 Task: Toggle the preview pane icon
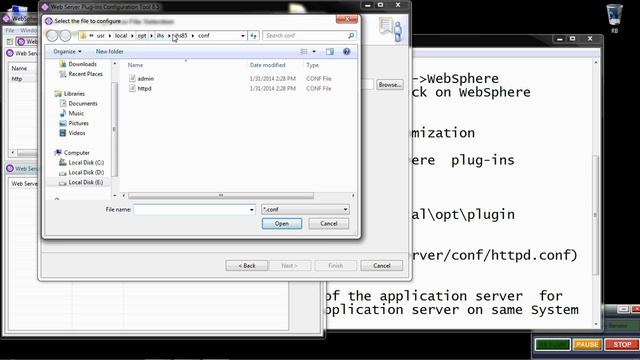coord(330,51)
